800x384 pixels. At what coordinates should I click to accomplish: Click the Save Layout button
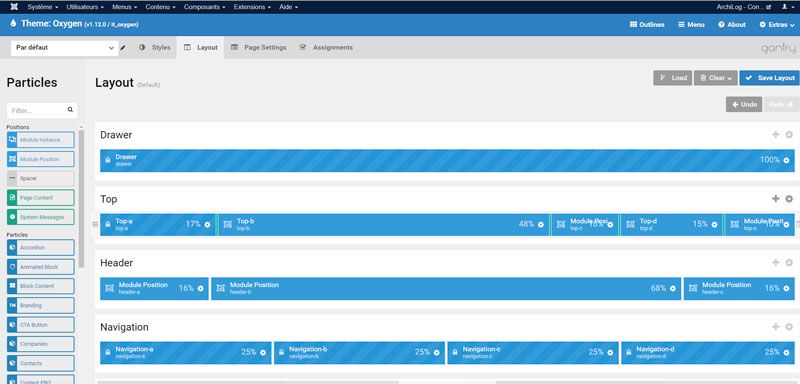tap(769, 78)
